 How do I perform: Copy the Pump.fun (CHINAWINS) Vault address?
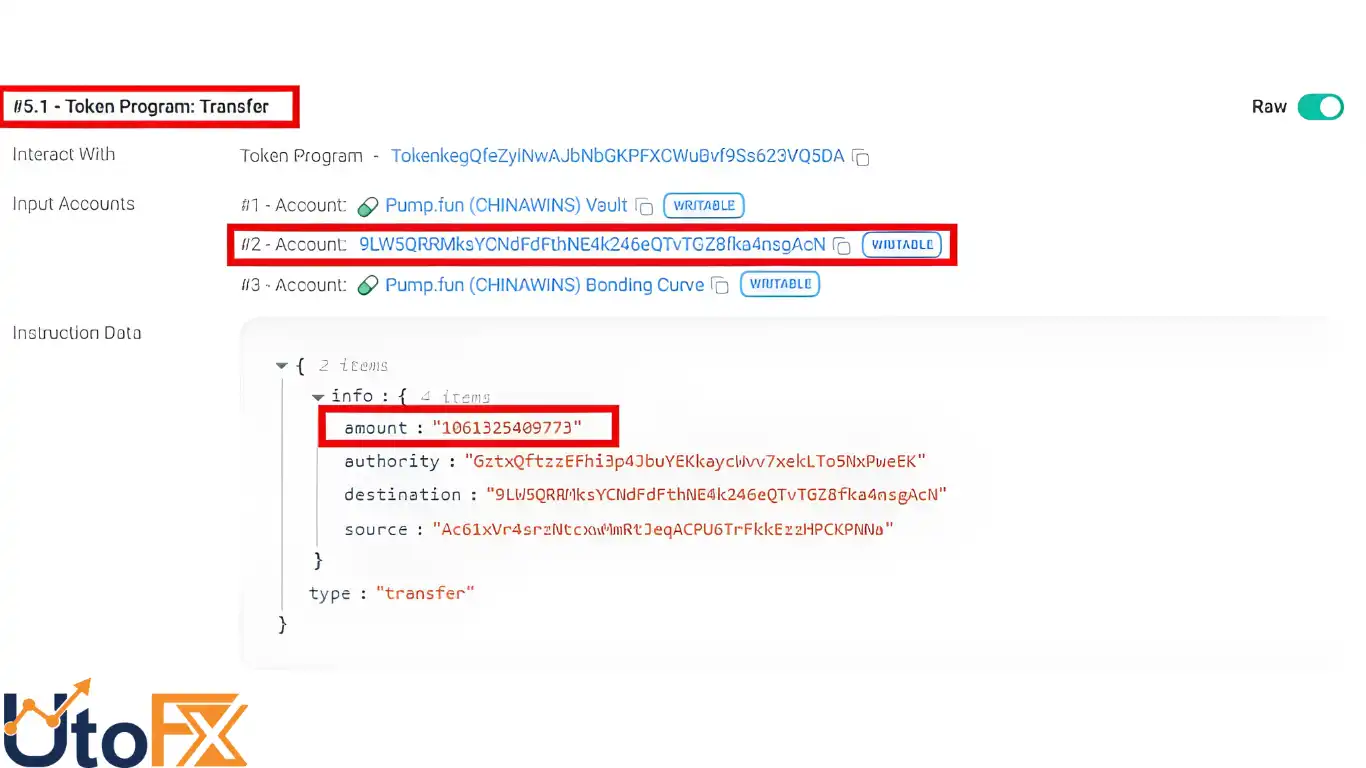tap(645, 206)
